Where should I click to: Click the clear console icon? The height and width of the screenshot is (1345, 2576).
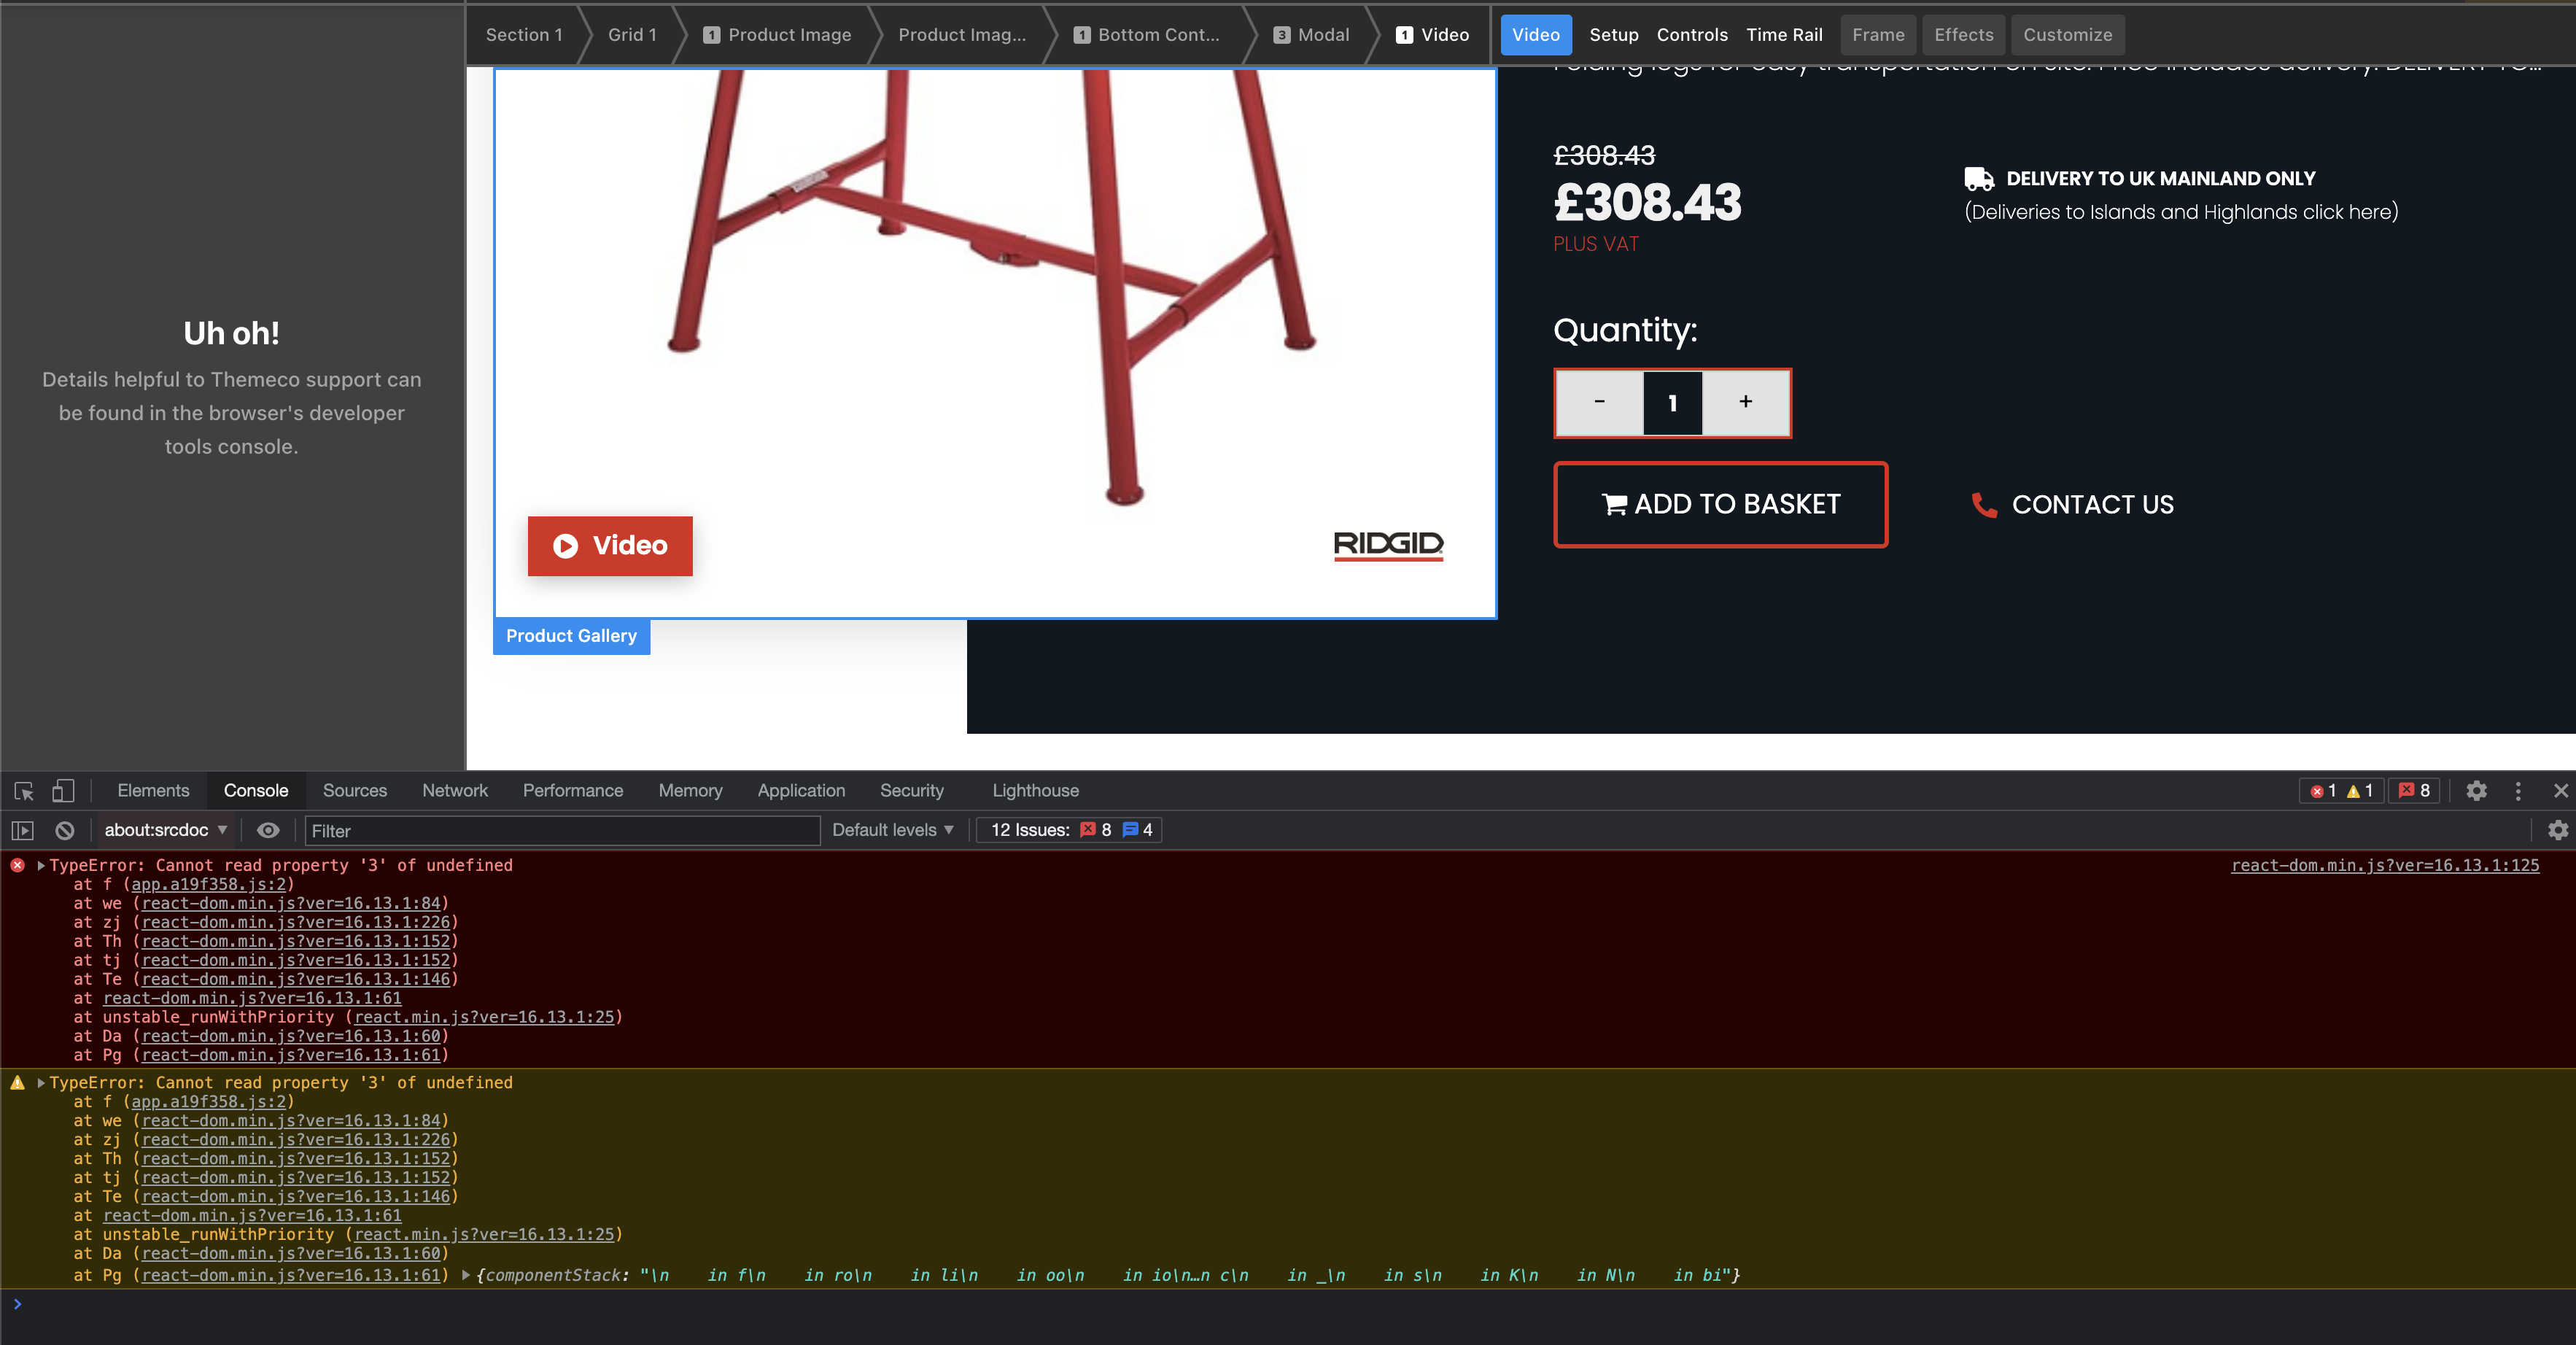65,830
